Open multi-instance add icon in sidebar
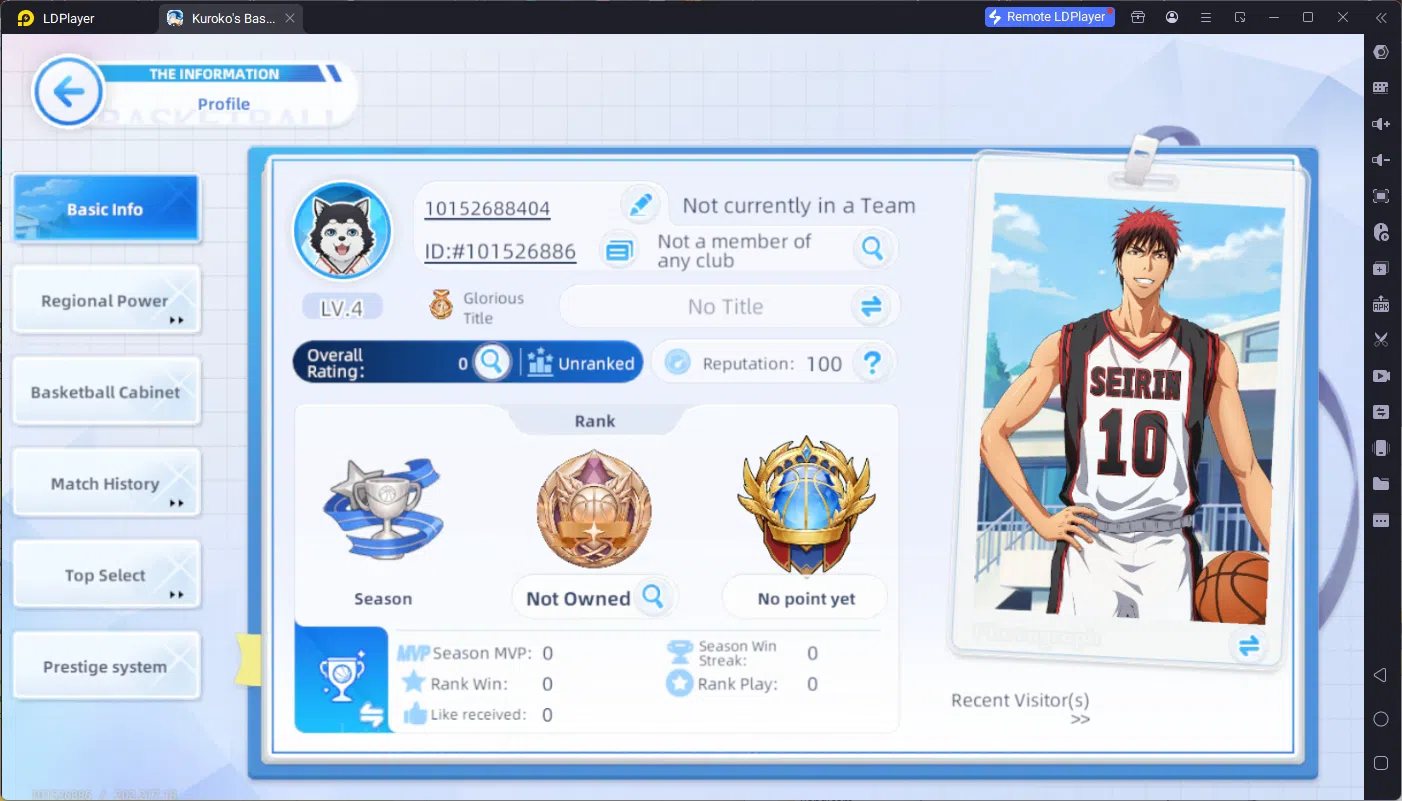The image size is (1402, 801). [x=1381, y=268]
